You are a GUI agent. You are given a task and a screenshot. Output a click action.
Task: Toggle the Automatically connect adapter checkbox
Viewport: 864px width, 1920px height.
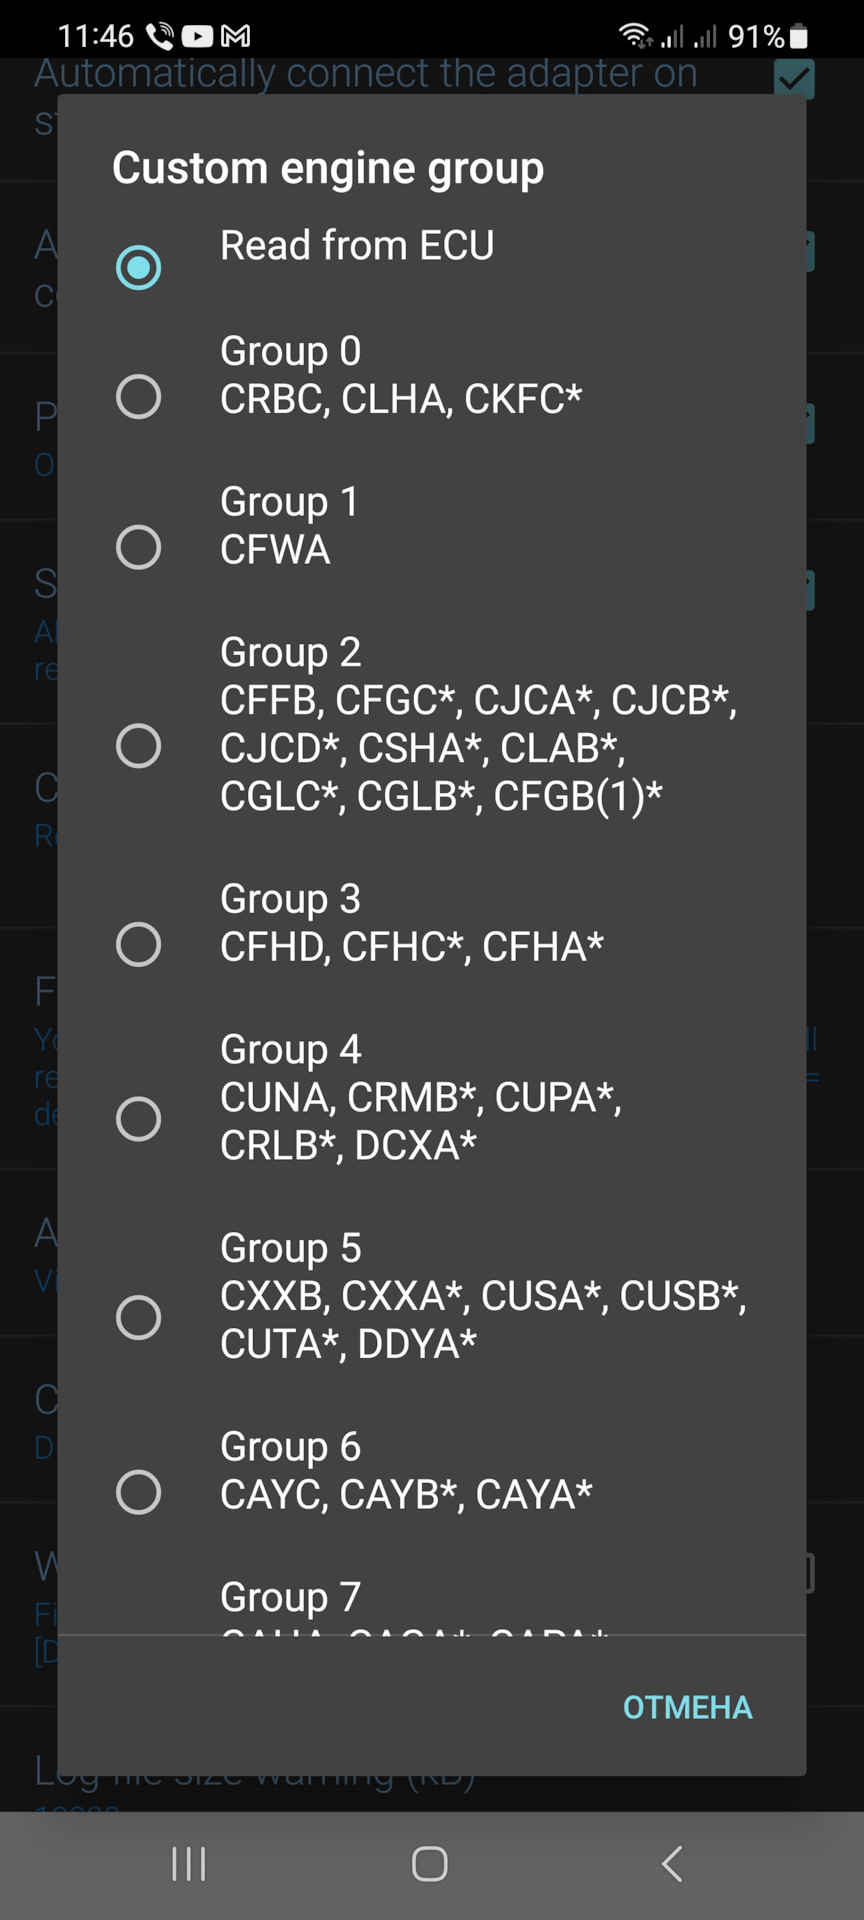794,77
